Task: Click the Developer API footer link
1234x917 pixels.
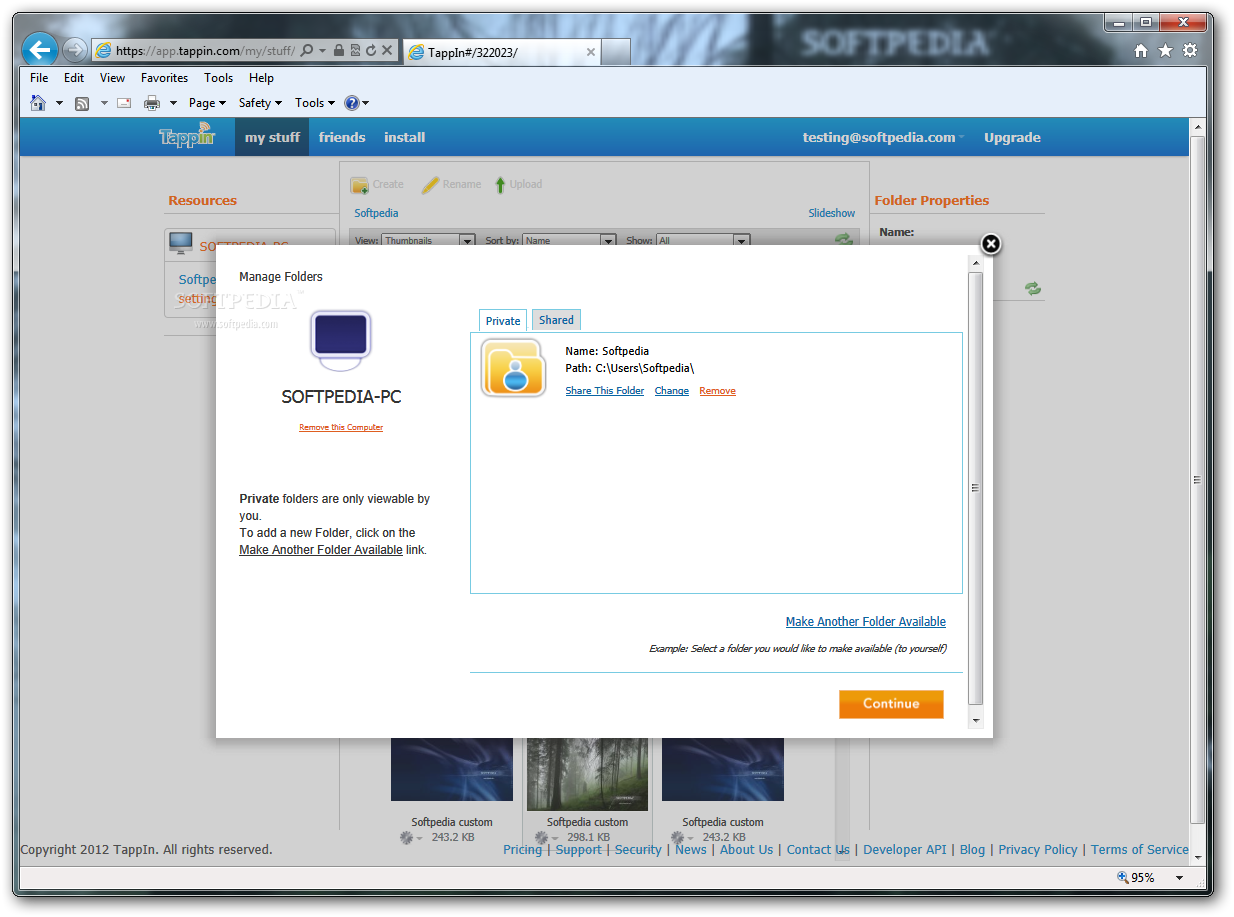Action: (x=904, y=849)
